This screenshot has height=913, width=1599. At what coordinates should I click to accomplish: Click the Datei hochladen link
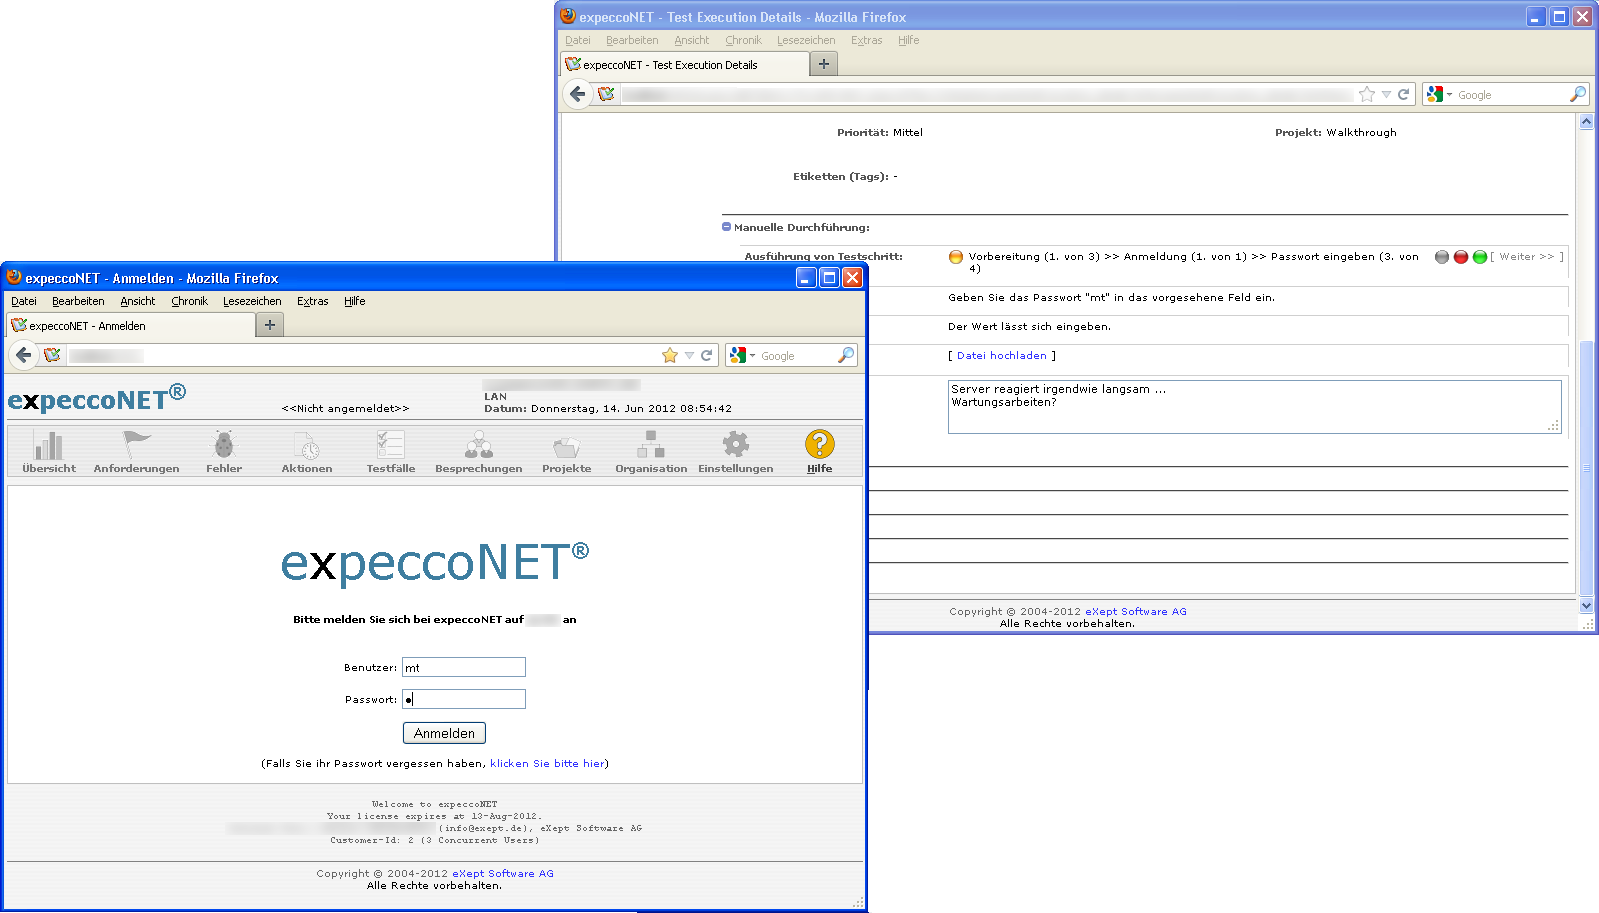(x=1001, y=356)
